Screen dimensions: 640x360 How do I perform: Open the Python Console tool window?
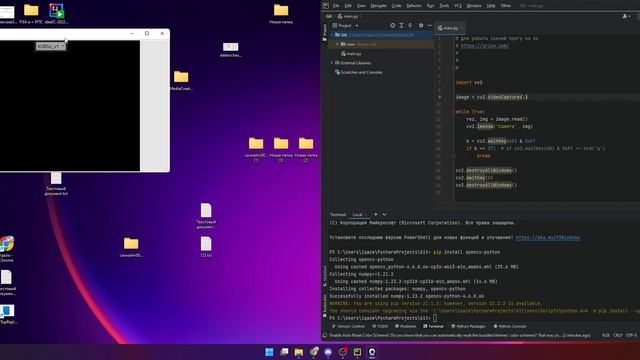pos(510,326)
